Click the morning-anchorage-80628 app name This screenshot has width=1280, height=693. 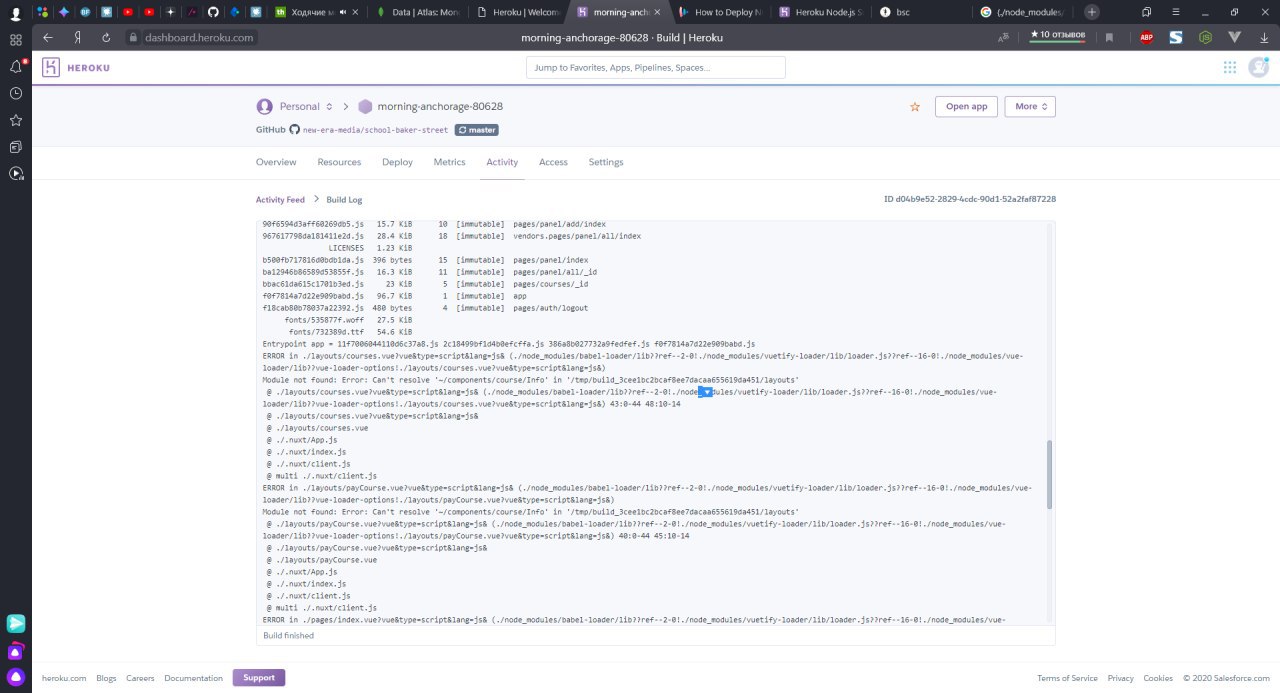[440, 106]
